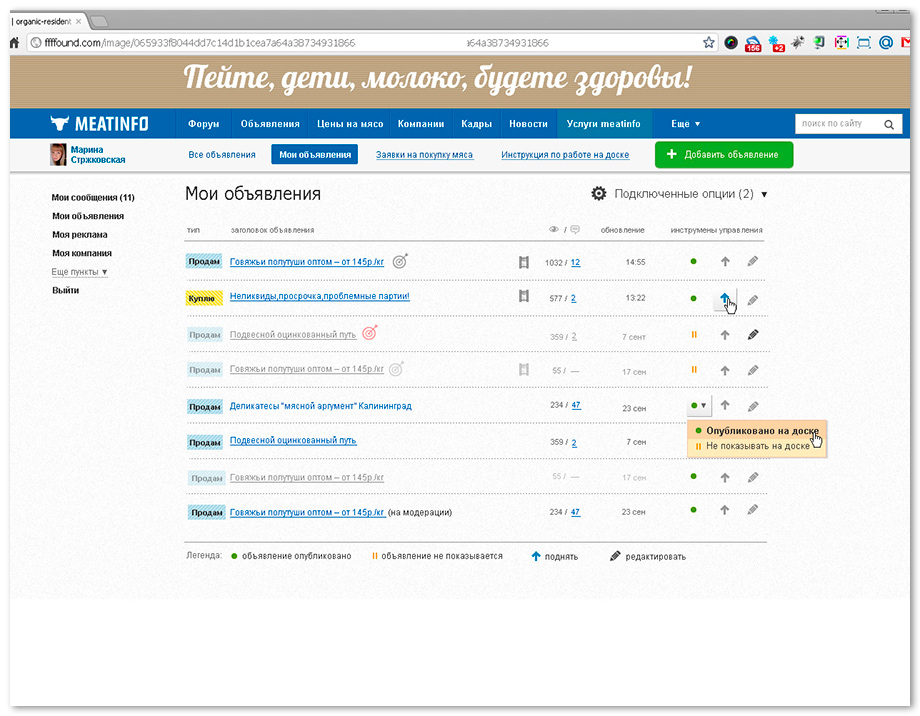Expand the Еще menu in the blue navigation bar
This screenshot has height=716, width=920.
pyautogui.click(x=685, y=124)
